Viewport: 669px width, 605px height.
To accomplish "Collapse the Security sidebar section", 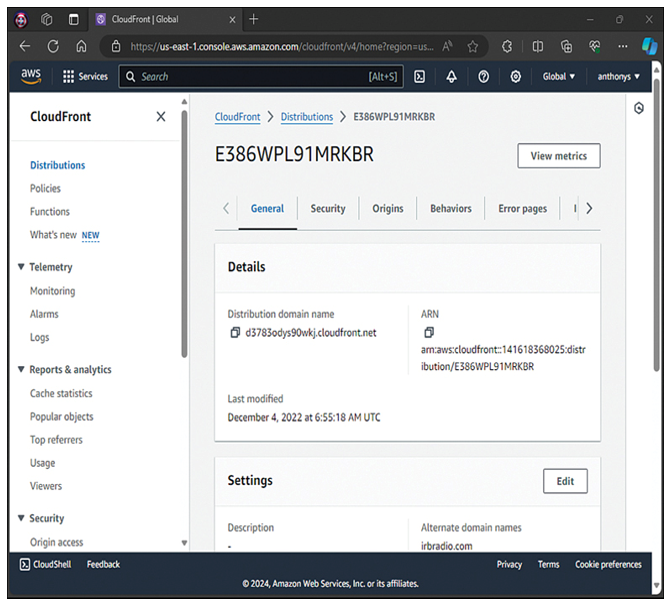I will [21, 518].
